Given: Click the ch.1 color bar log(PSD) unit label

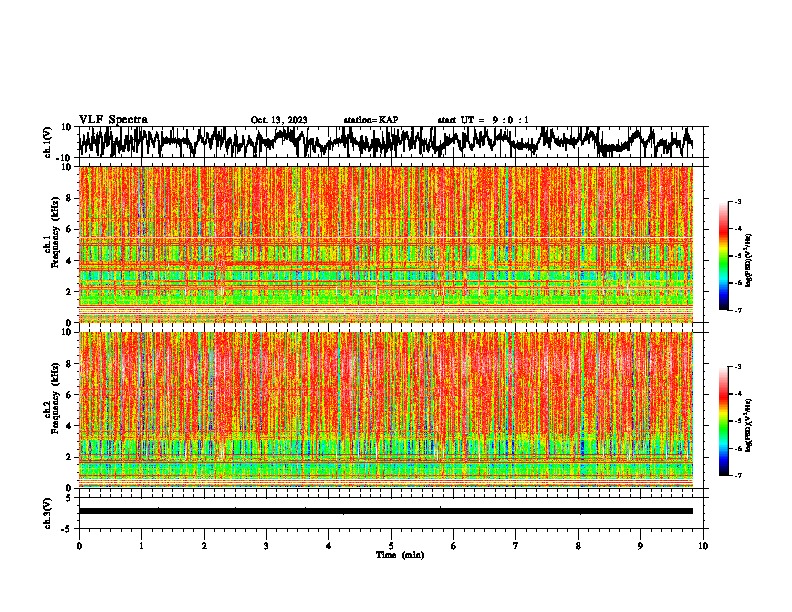Looking at the screenshot, I should (x=748, y=260).
